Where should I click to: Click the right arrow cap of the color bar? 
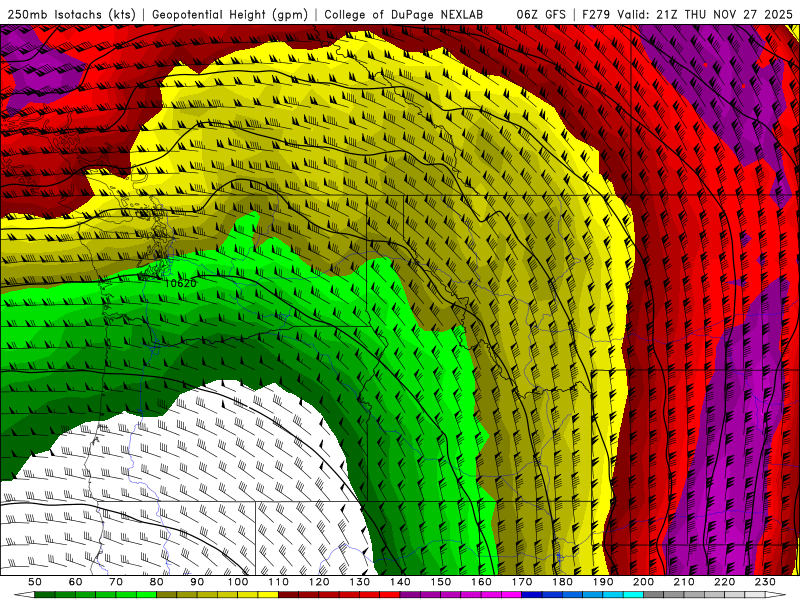(x=776, y=595)
